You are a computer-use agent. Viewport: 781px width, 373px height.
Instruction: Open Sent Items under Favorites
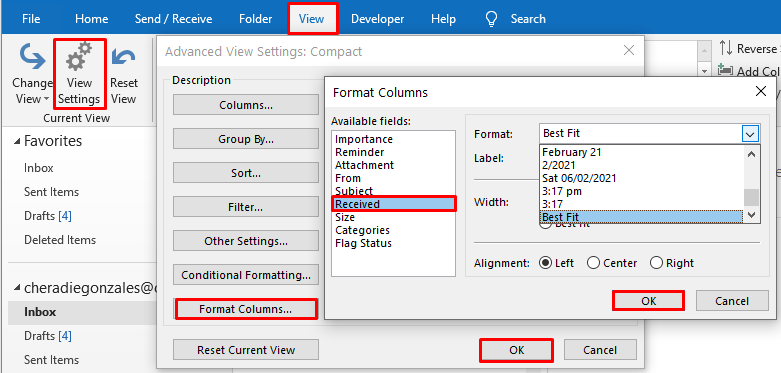point(51,192)
